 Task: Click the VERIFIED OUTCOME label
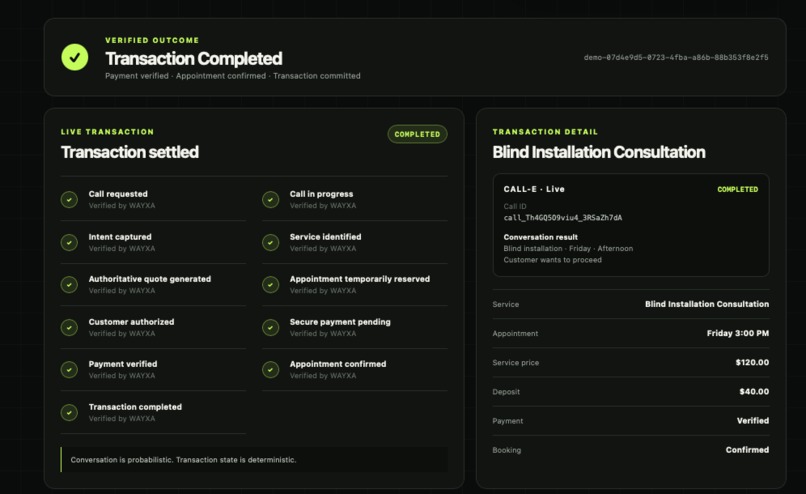point(152,40)
